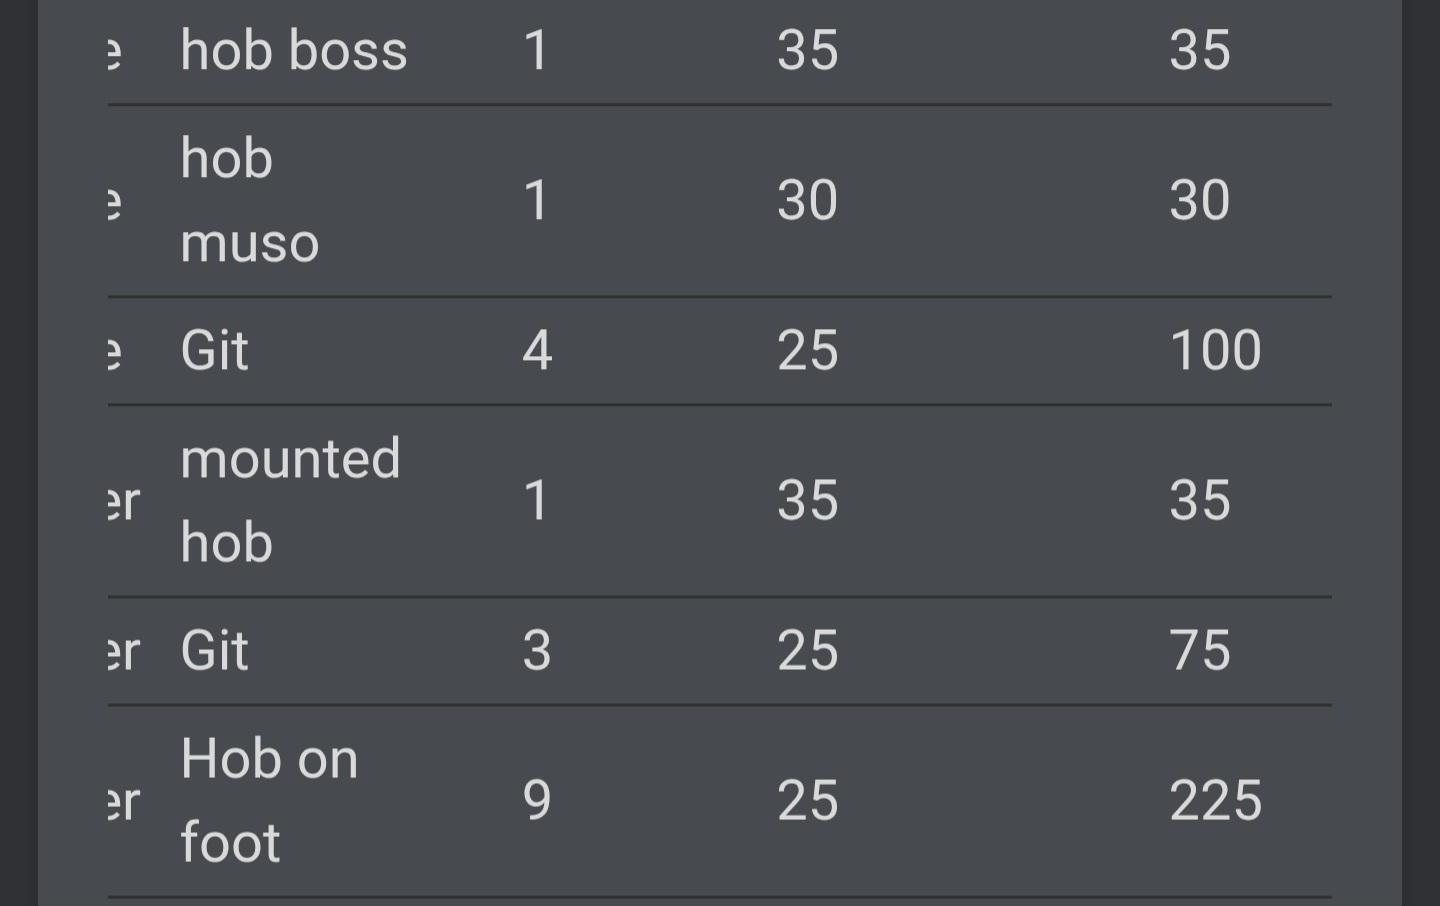1440x906 pixels.
Task: Select the "hob muso" name cell
Action: [249, 200]
